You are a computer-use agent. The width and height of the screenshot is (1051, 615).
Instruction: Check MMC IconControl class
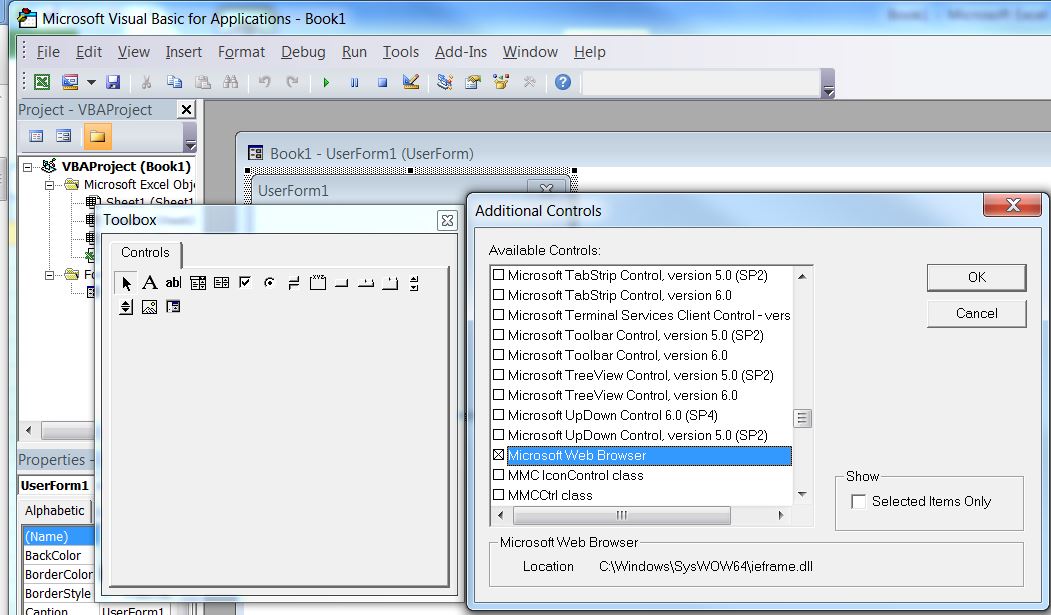pyautogui.click(x=499, y=475)
